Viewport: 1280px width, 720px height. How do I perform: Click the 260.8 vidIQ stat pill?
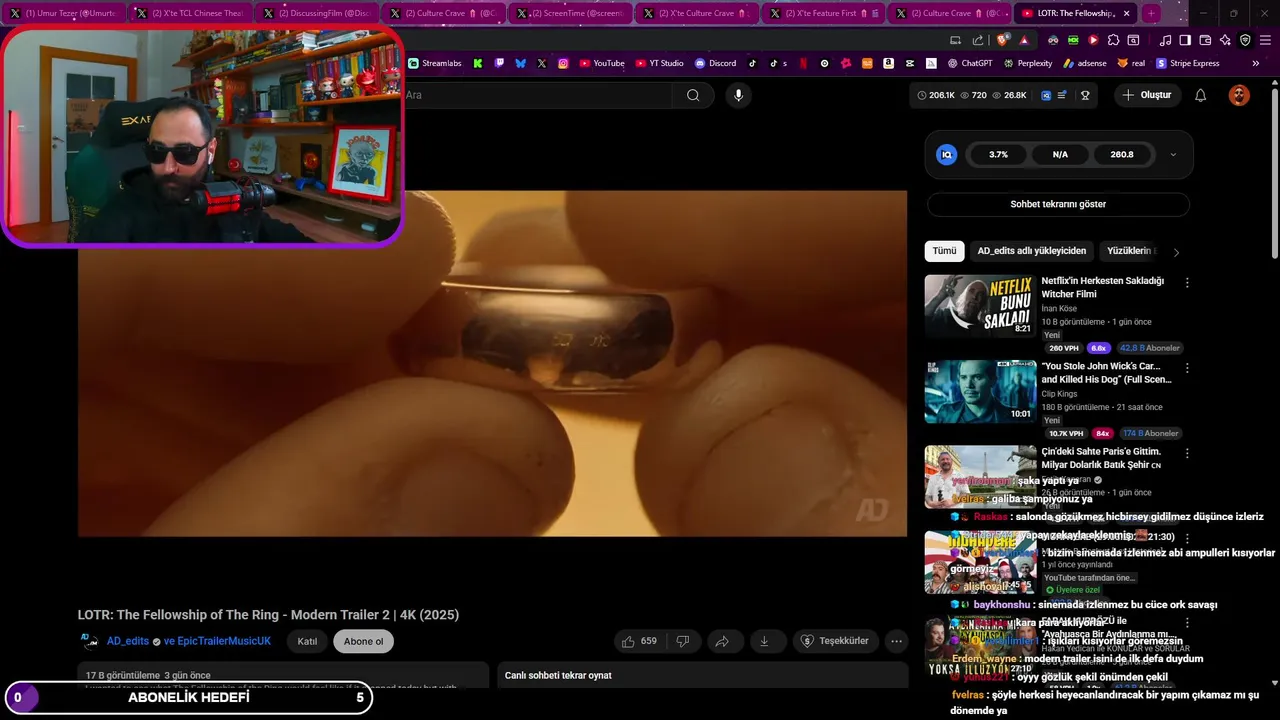1122,155
